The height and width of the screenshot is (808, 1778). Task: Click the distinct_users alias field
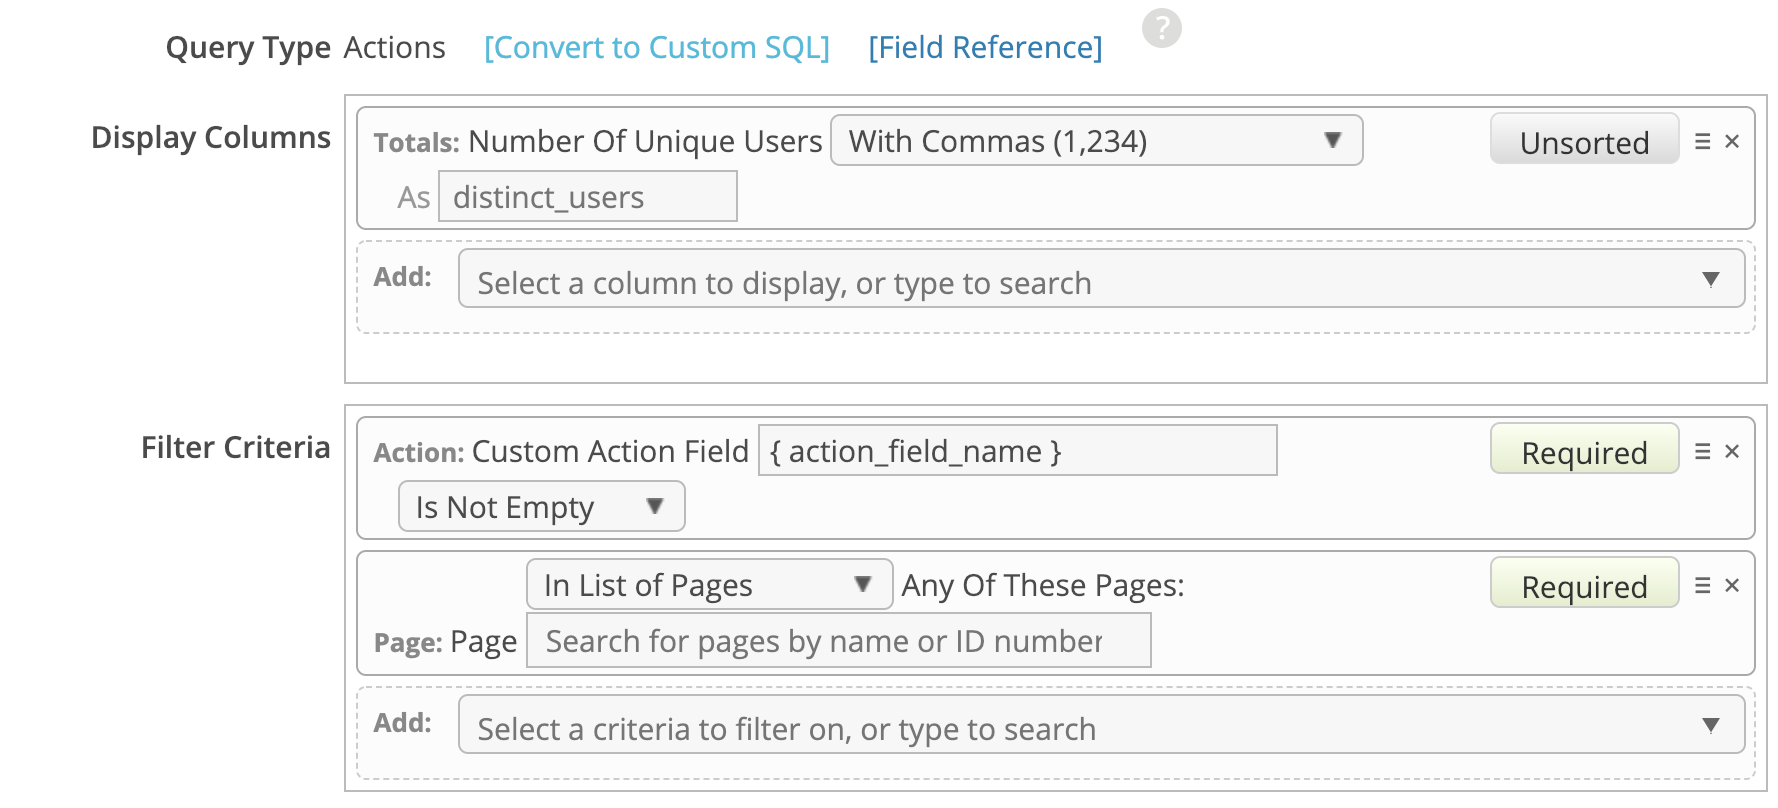click(588, 196)
